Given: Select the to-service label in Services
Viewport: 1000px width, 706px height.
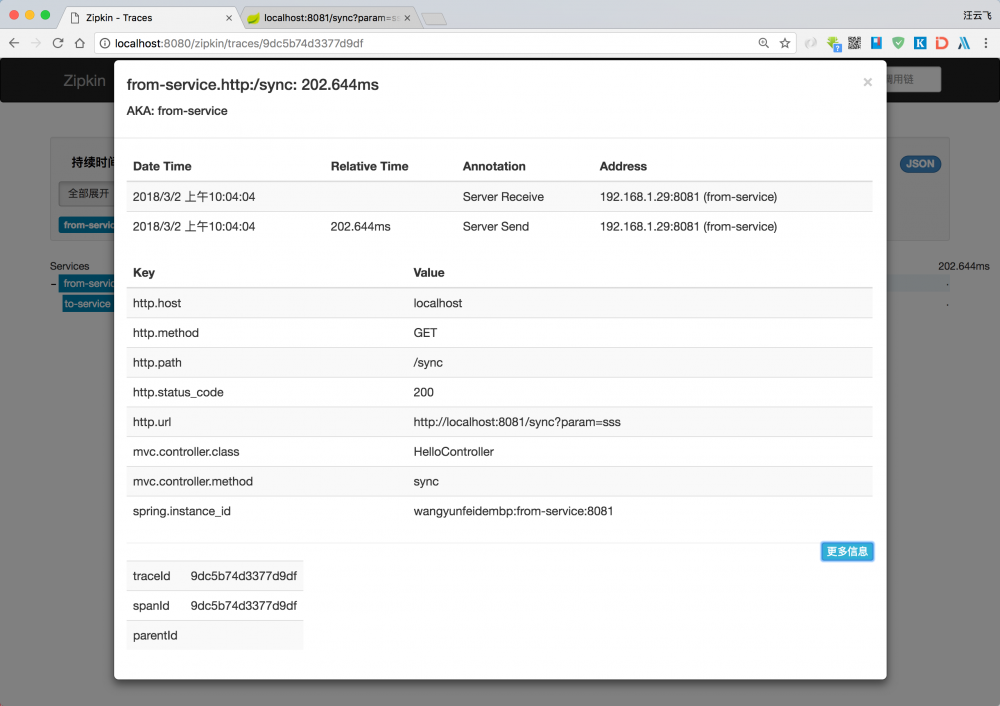Looking at the screenshot, I should click(x=85, y=303).
